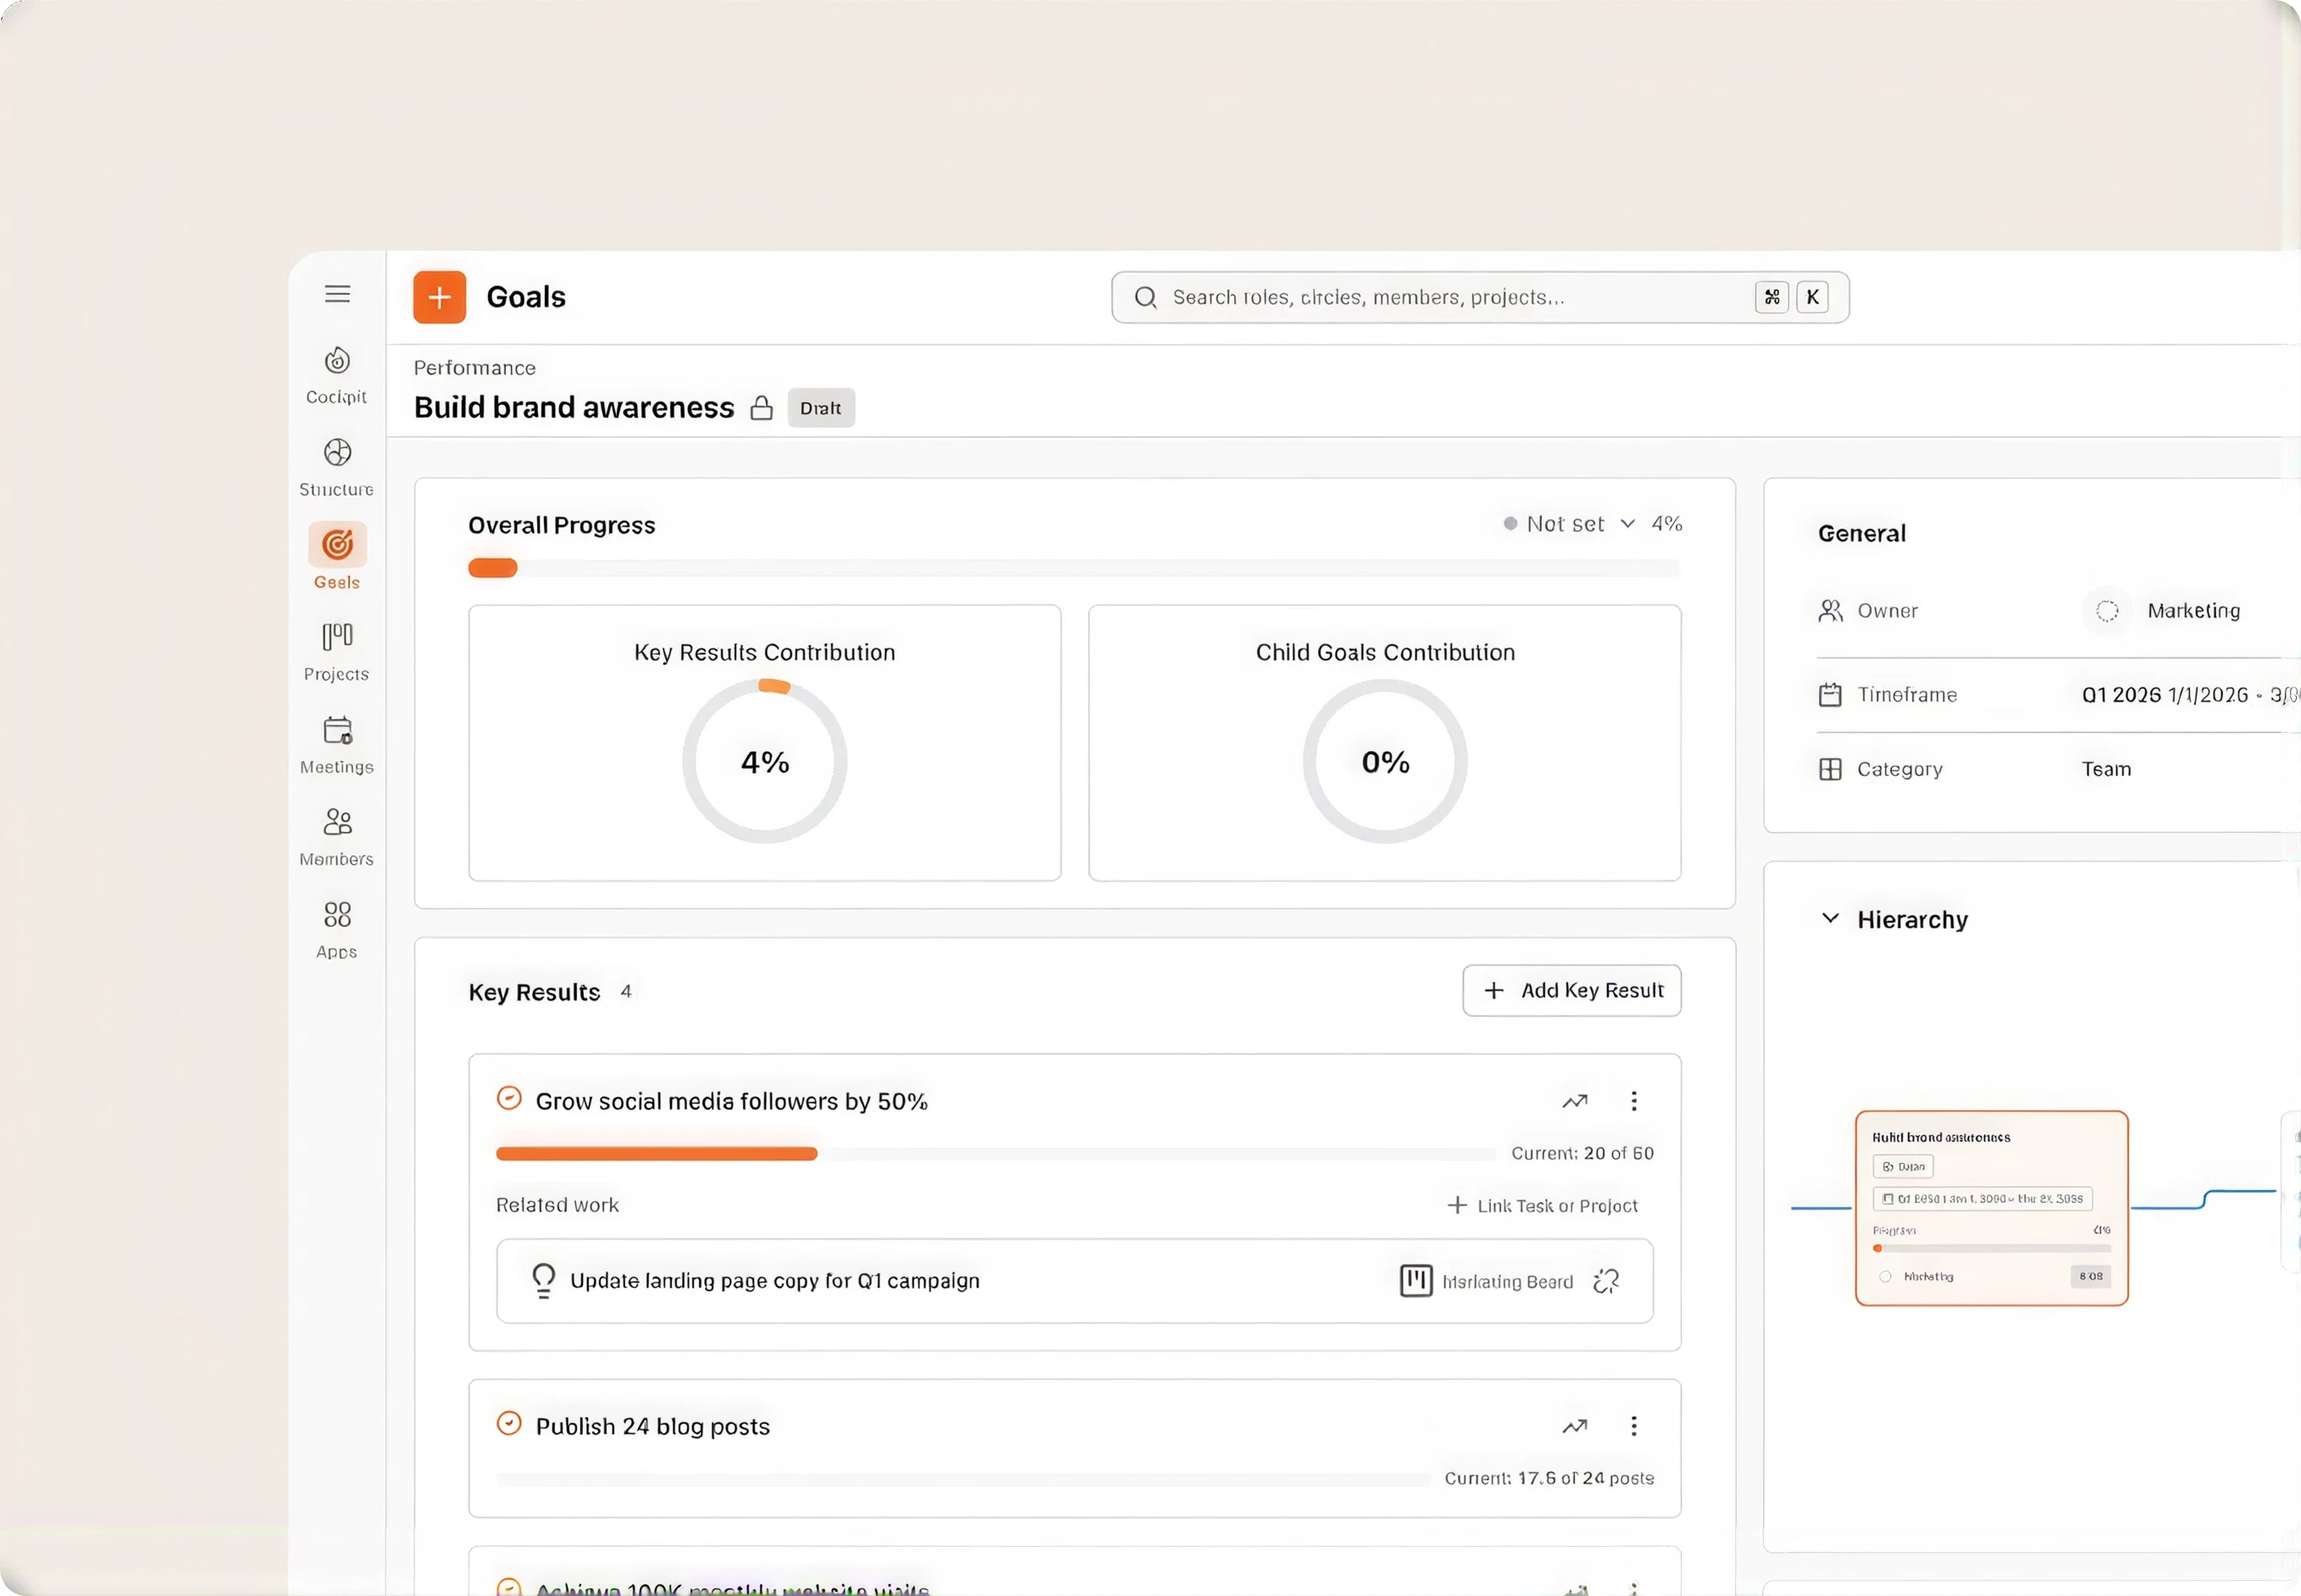This screenshot has width=2301, height=1596.
Task: Click the K shortcut key badge
Action: click(x=1812, y=297)
